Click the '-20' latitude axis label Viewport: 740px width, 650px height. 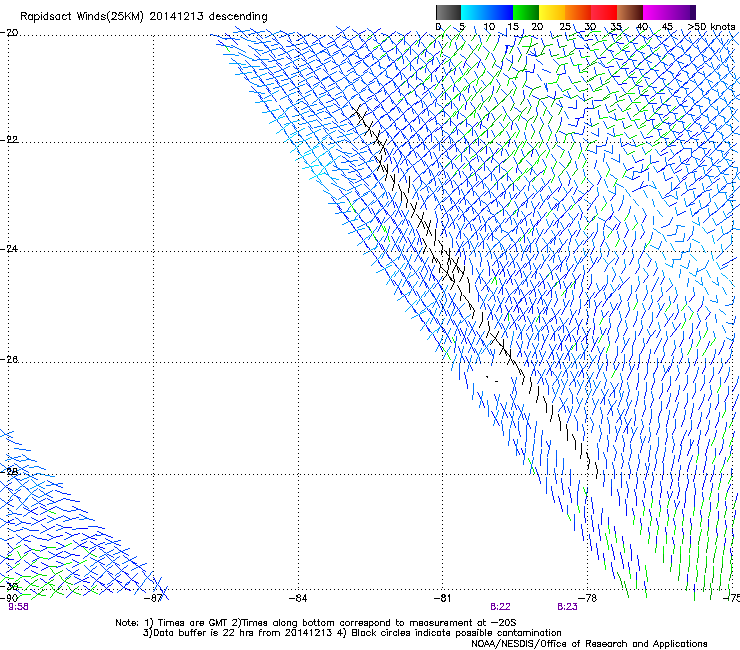coord(9,33)
